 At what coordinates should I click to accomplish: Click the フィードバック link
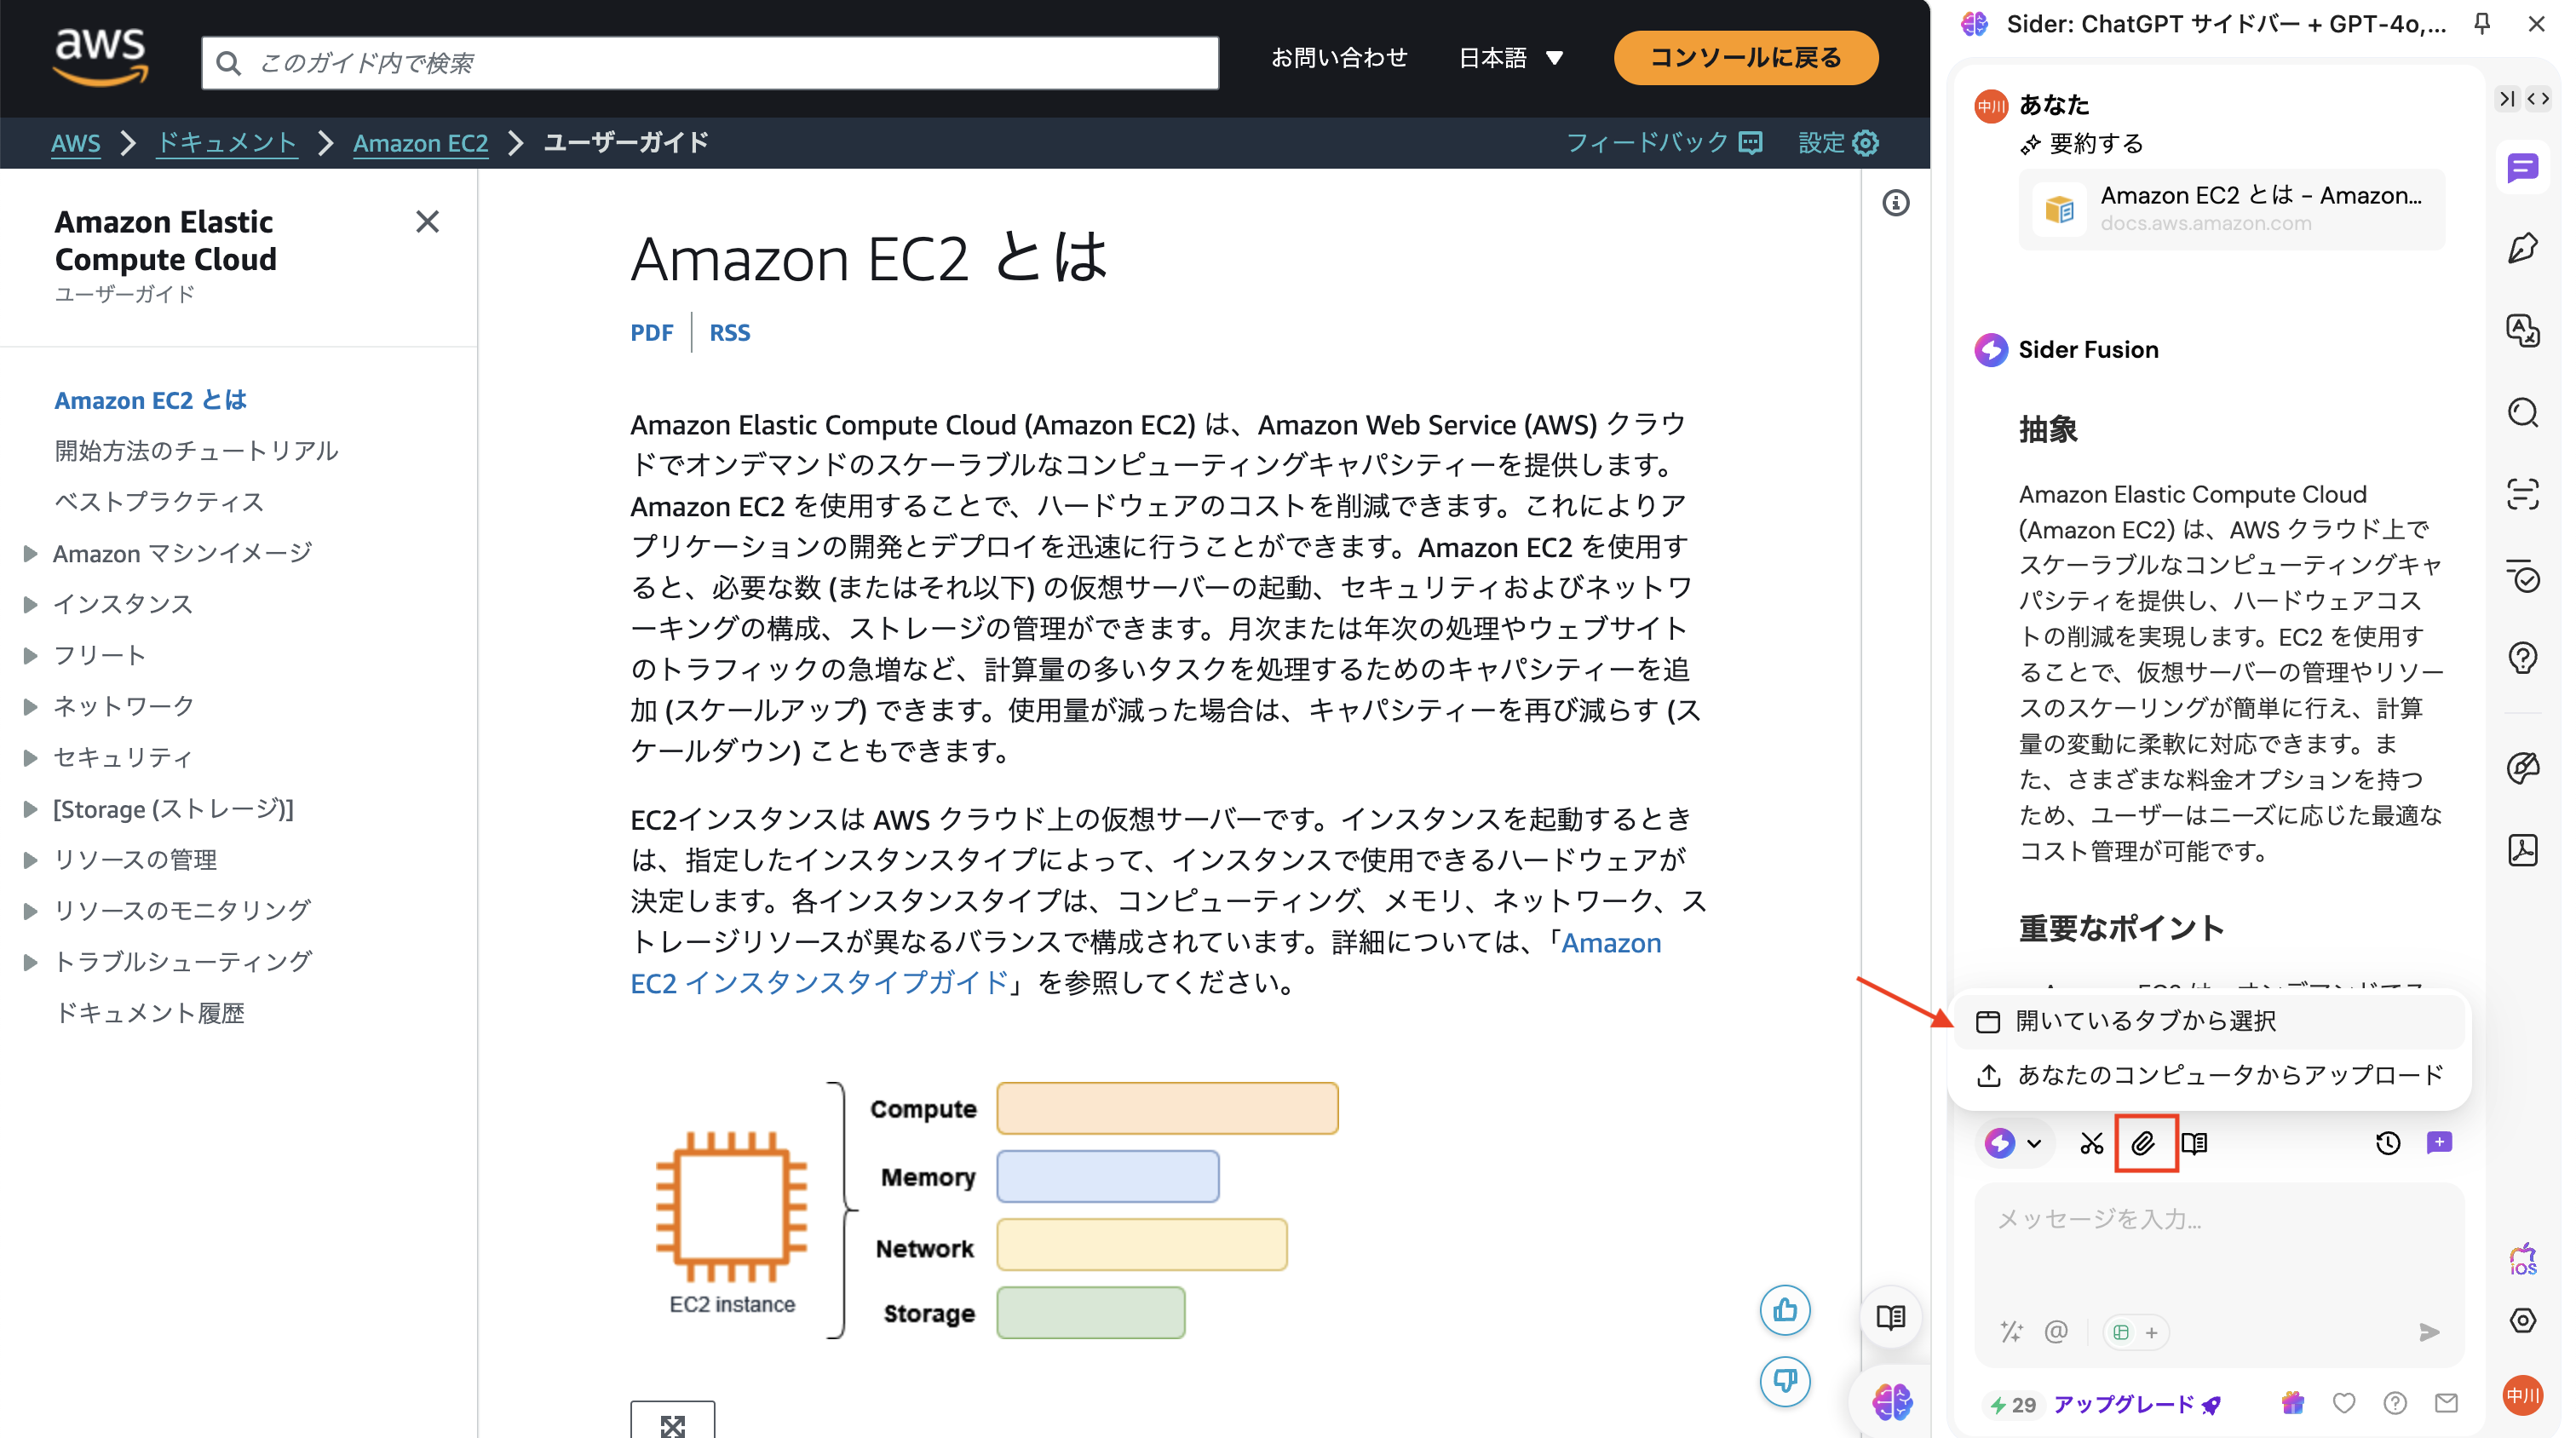(x=1663, y=143)
